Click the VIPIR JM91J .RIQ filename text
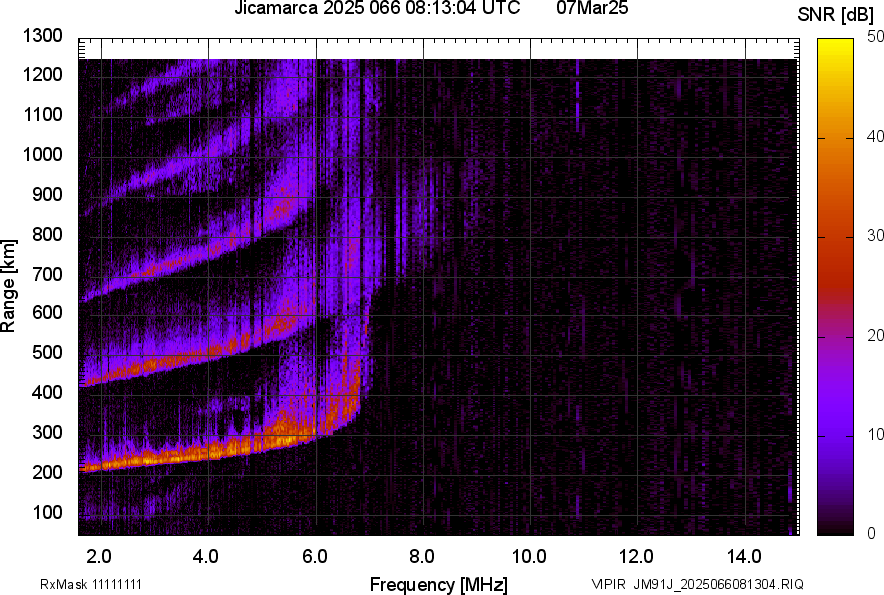Screen dimensions: 884x595 click(x=697, y=584)
